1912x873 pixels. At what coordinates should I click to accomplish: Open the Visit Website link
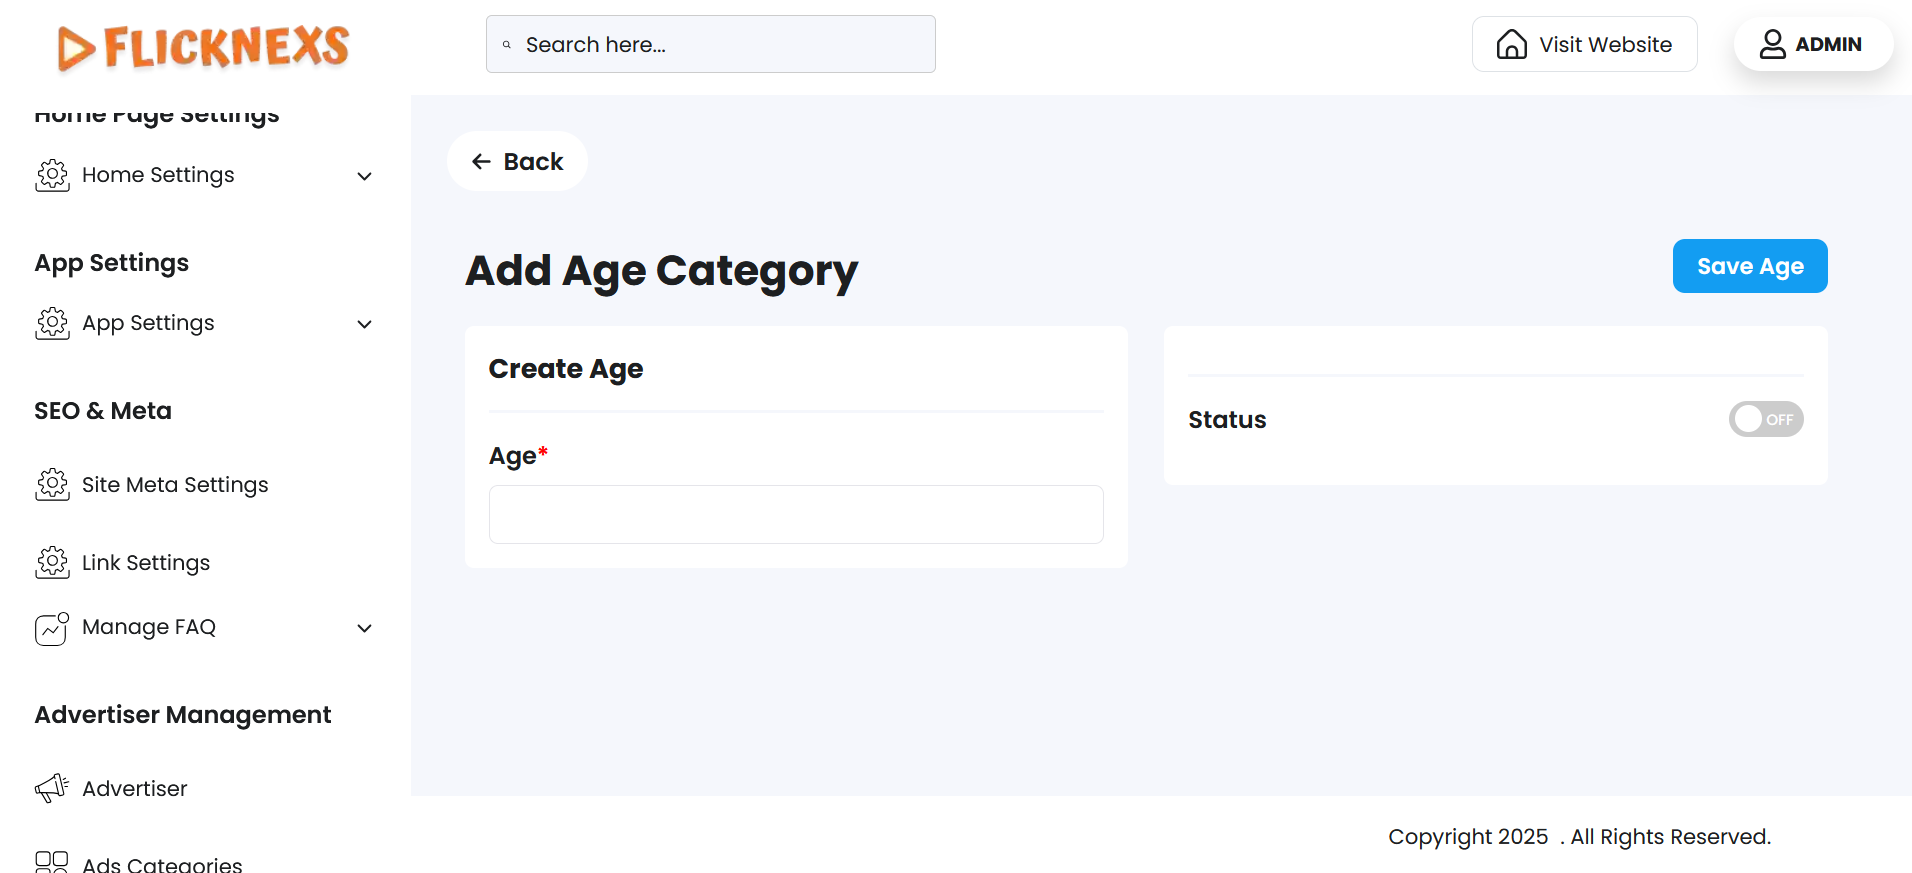(x=1584, y=44)
